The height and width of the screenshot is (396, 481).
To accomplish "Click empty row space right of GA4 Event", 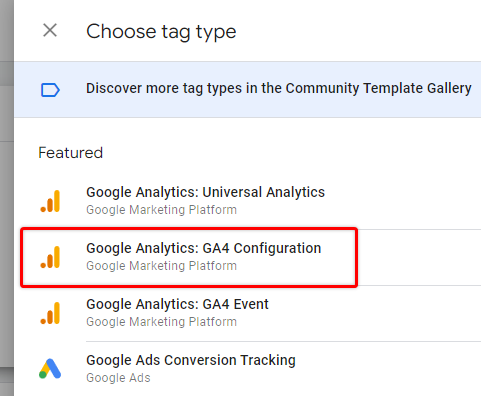I will tap(373, 313).
